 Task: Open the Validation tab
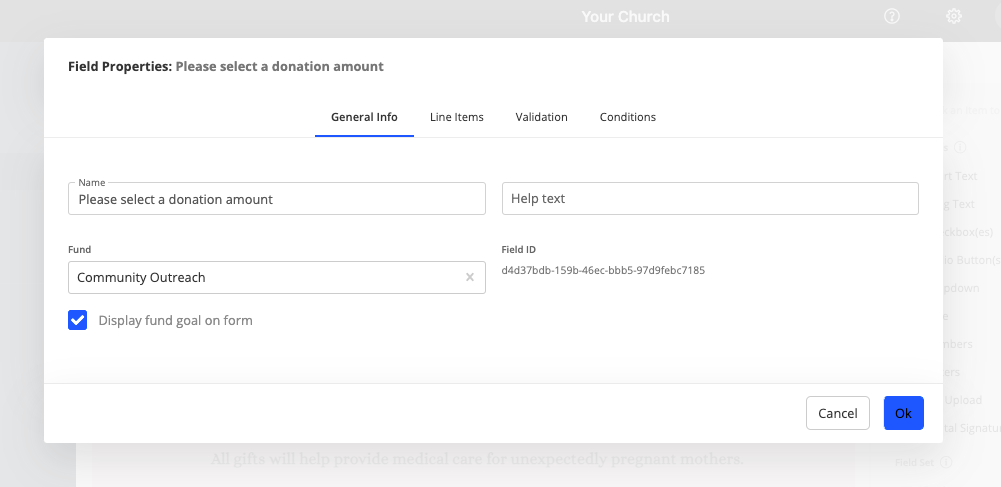click(x=541, y=117)
